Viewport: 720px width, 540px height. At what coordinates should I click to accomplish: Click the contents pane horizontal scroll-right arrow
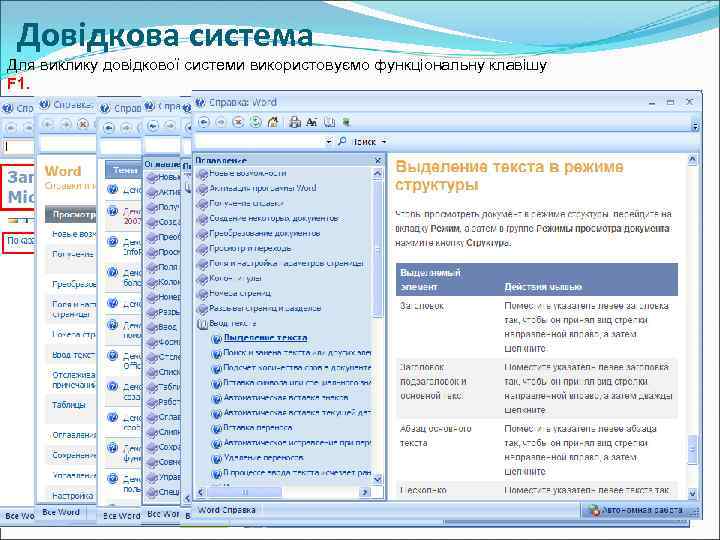(x=365, y=492)
